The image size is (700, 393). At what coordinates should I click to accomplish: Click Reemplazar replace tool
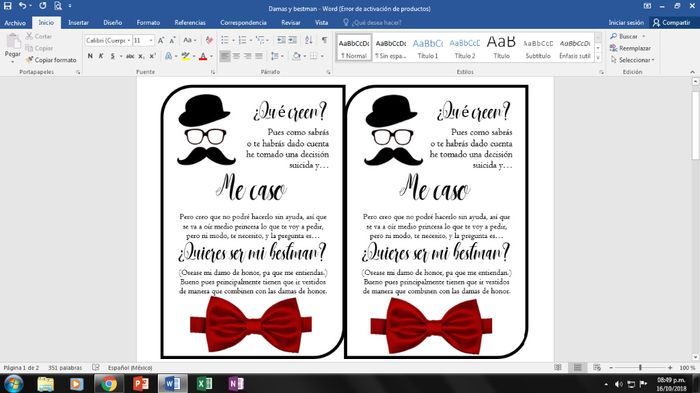pyautogui.click(x=630, y=48)
